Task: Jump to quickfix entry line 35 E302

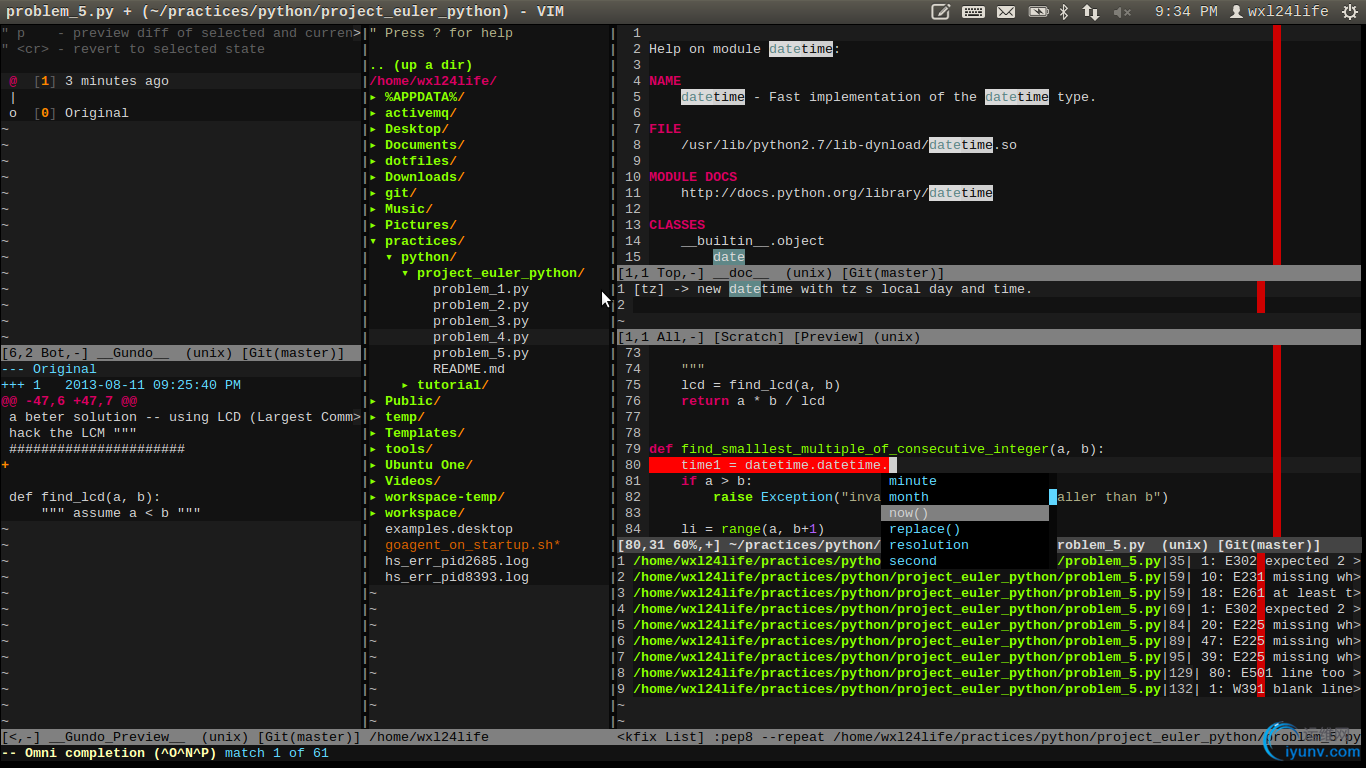Action: point(989,561)
